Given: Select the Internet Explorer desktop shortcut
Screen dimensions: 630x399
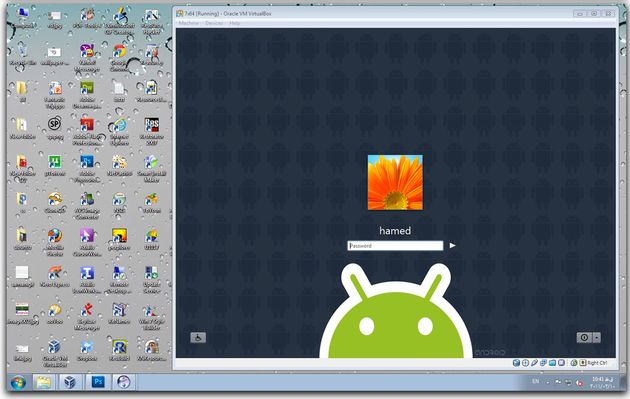Looking at the screenshot, I should (x=119, y=131).
